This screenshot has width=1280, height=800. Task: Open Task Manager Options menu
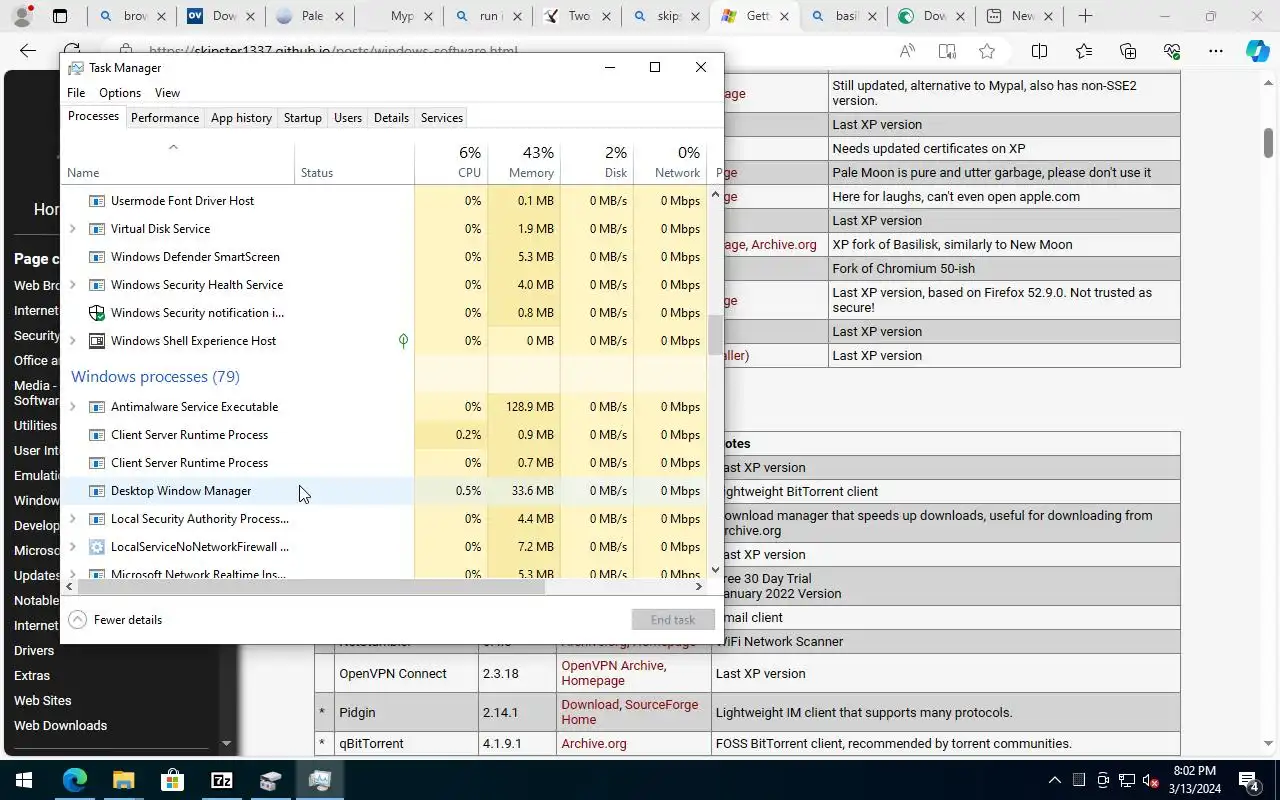click(x=120, y=93)
